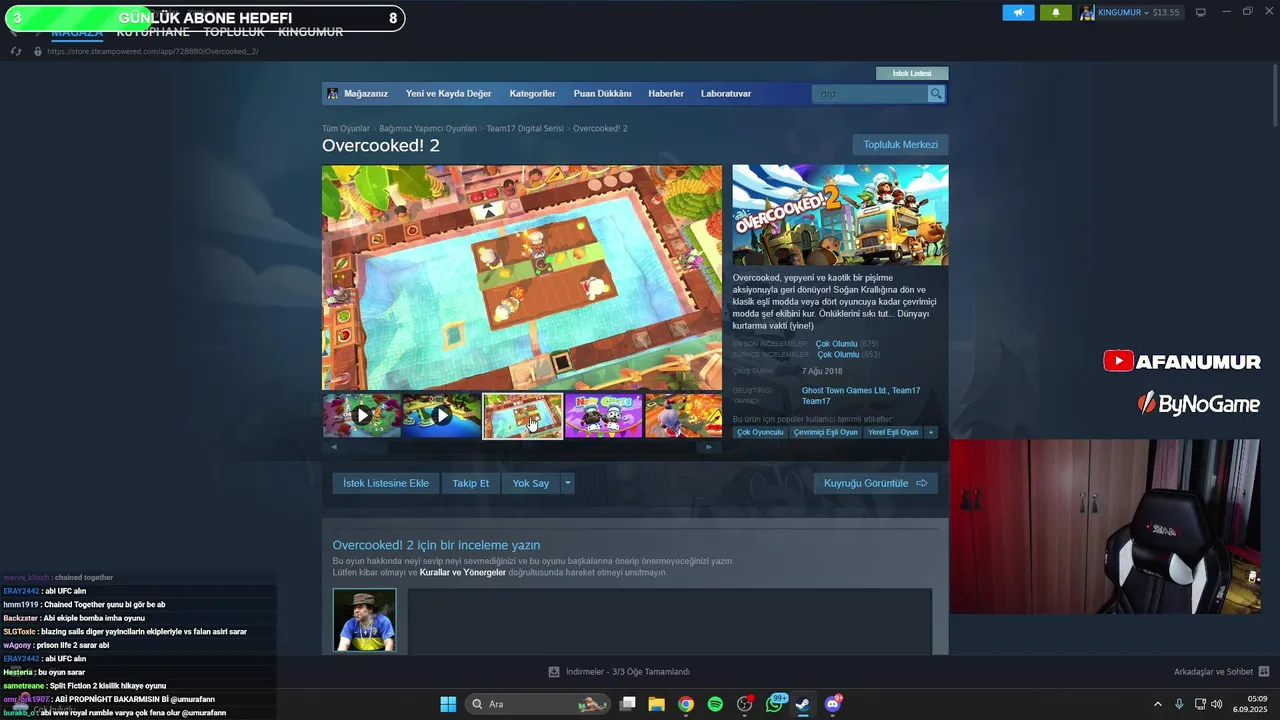Click the review text box
The width and height of the screenshot is (1280, 720).
(669, 620)
